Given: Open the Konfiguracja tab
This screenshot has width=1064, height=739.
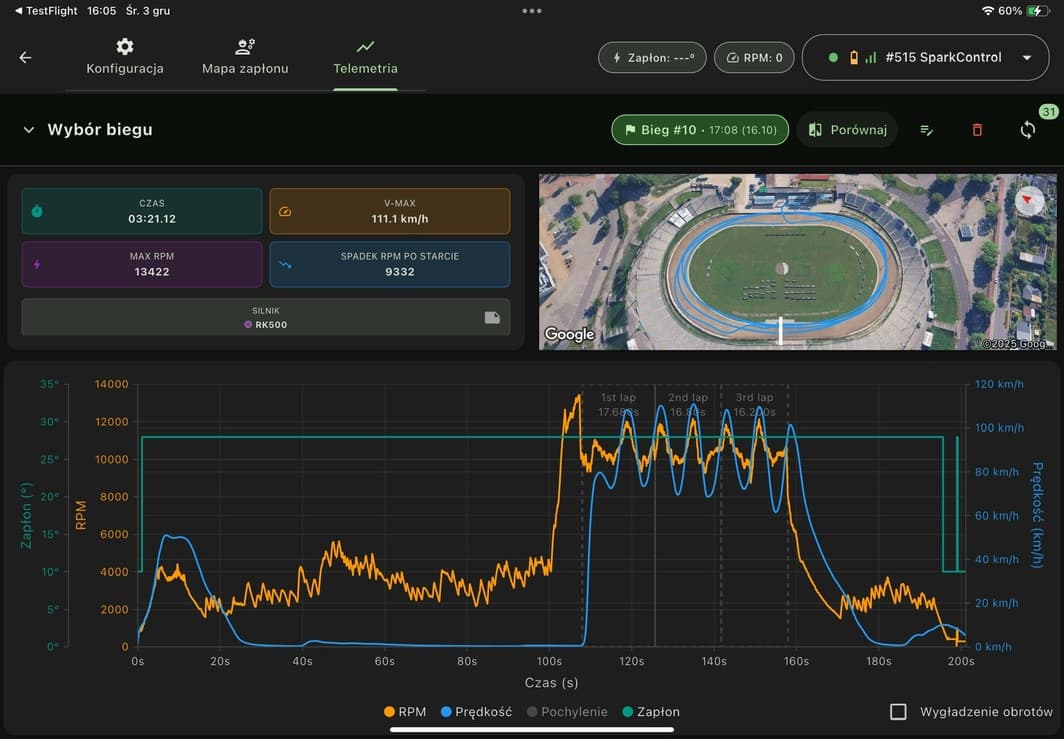Looking at the screenshot, I should pos(125,58).
